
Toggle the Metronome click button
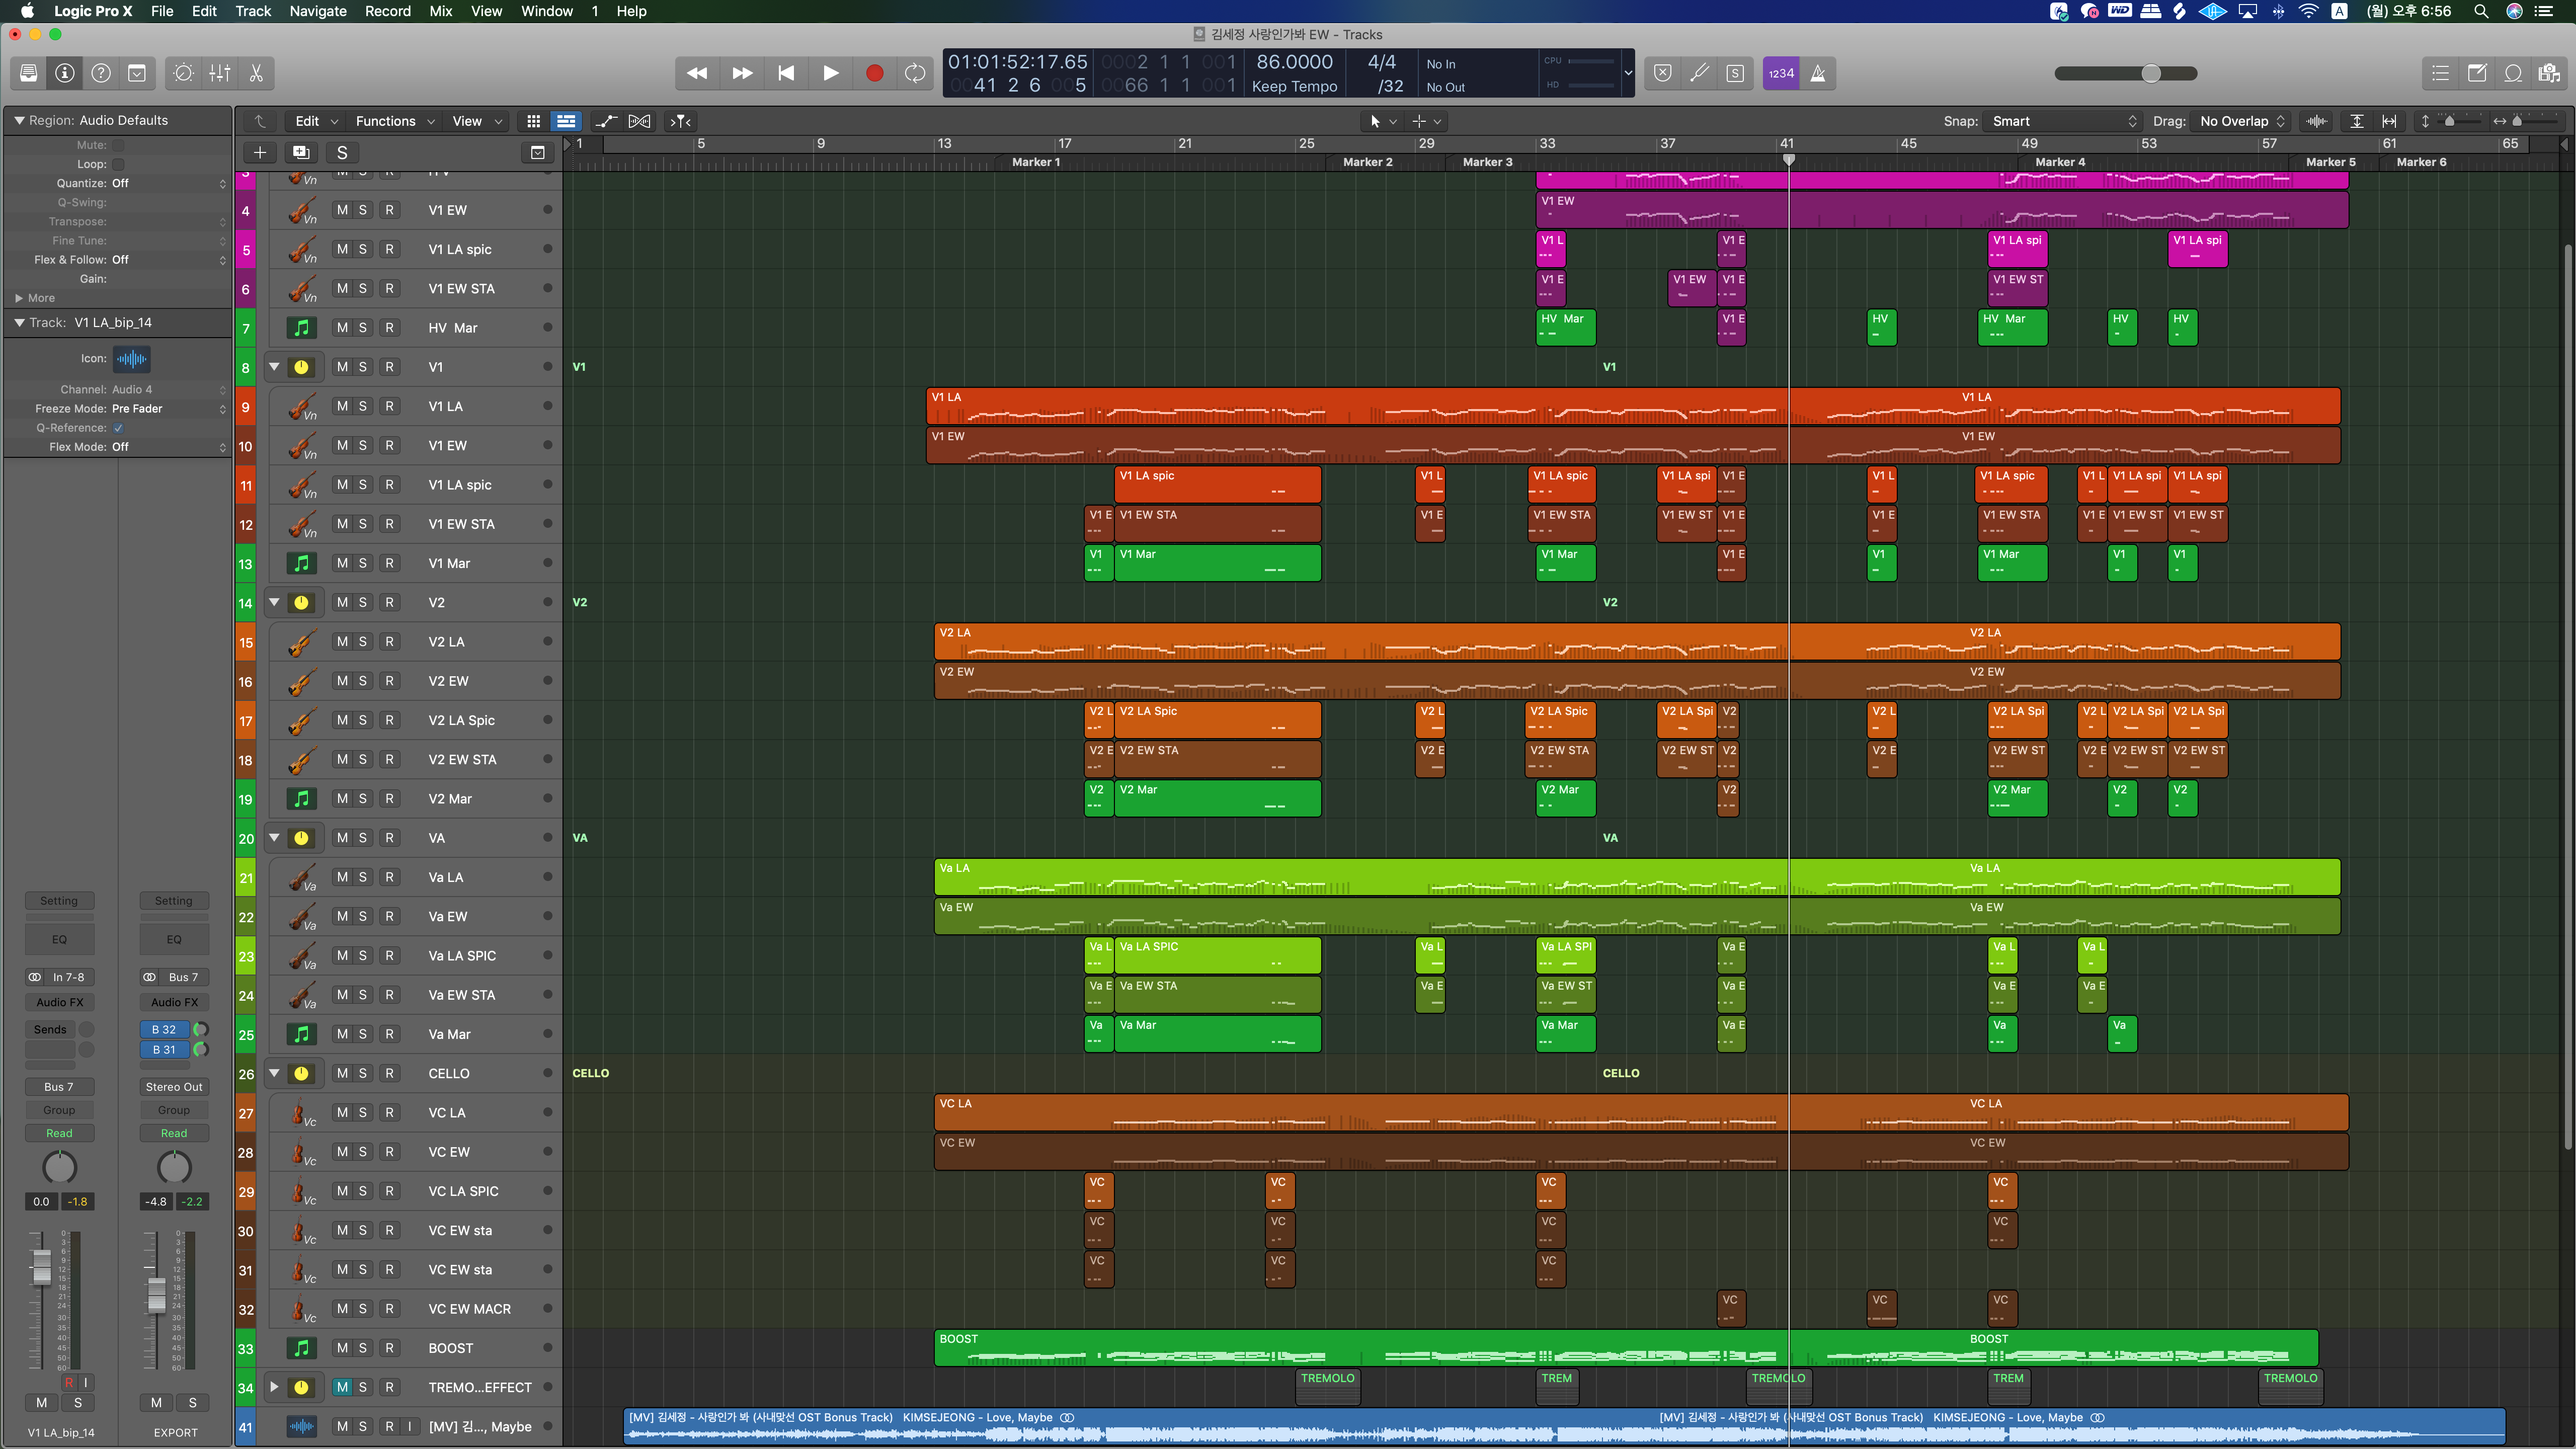[1818, 73]
